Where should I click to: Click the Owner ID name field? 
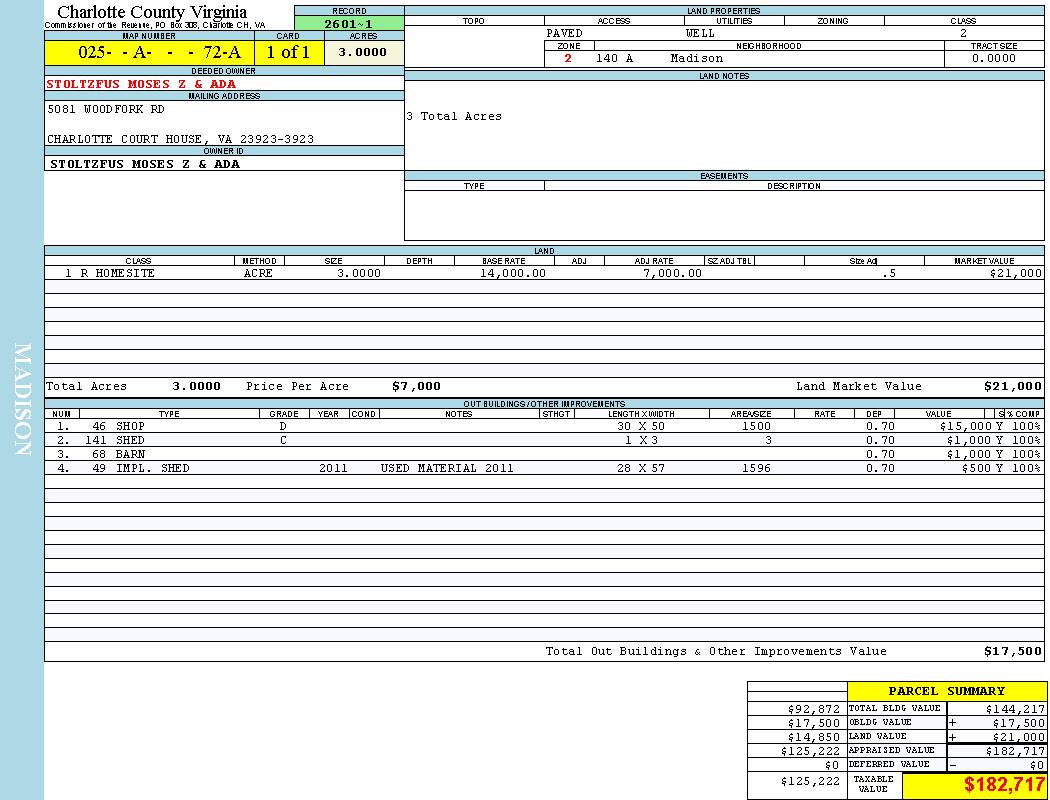click(x=145, y=164)
